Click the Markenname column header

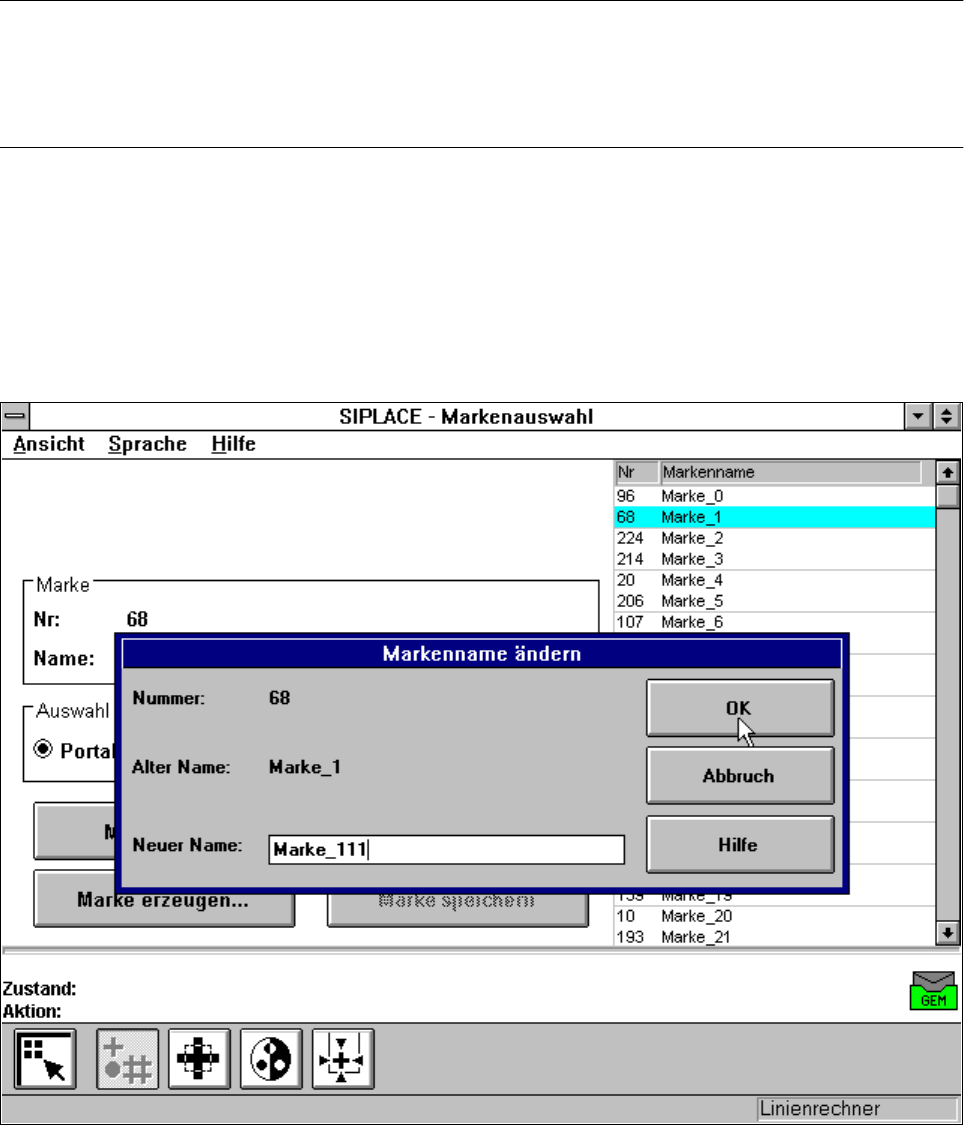coord(790,472)
